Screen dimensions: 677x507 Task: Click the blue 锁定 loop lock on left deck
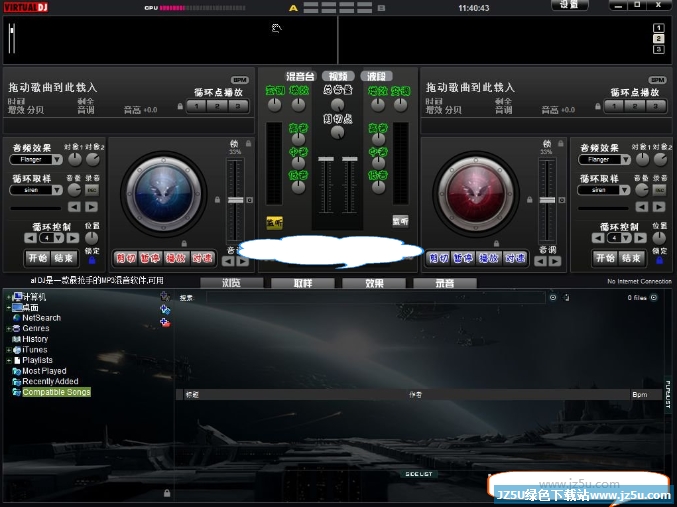[92, 260]
